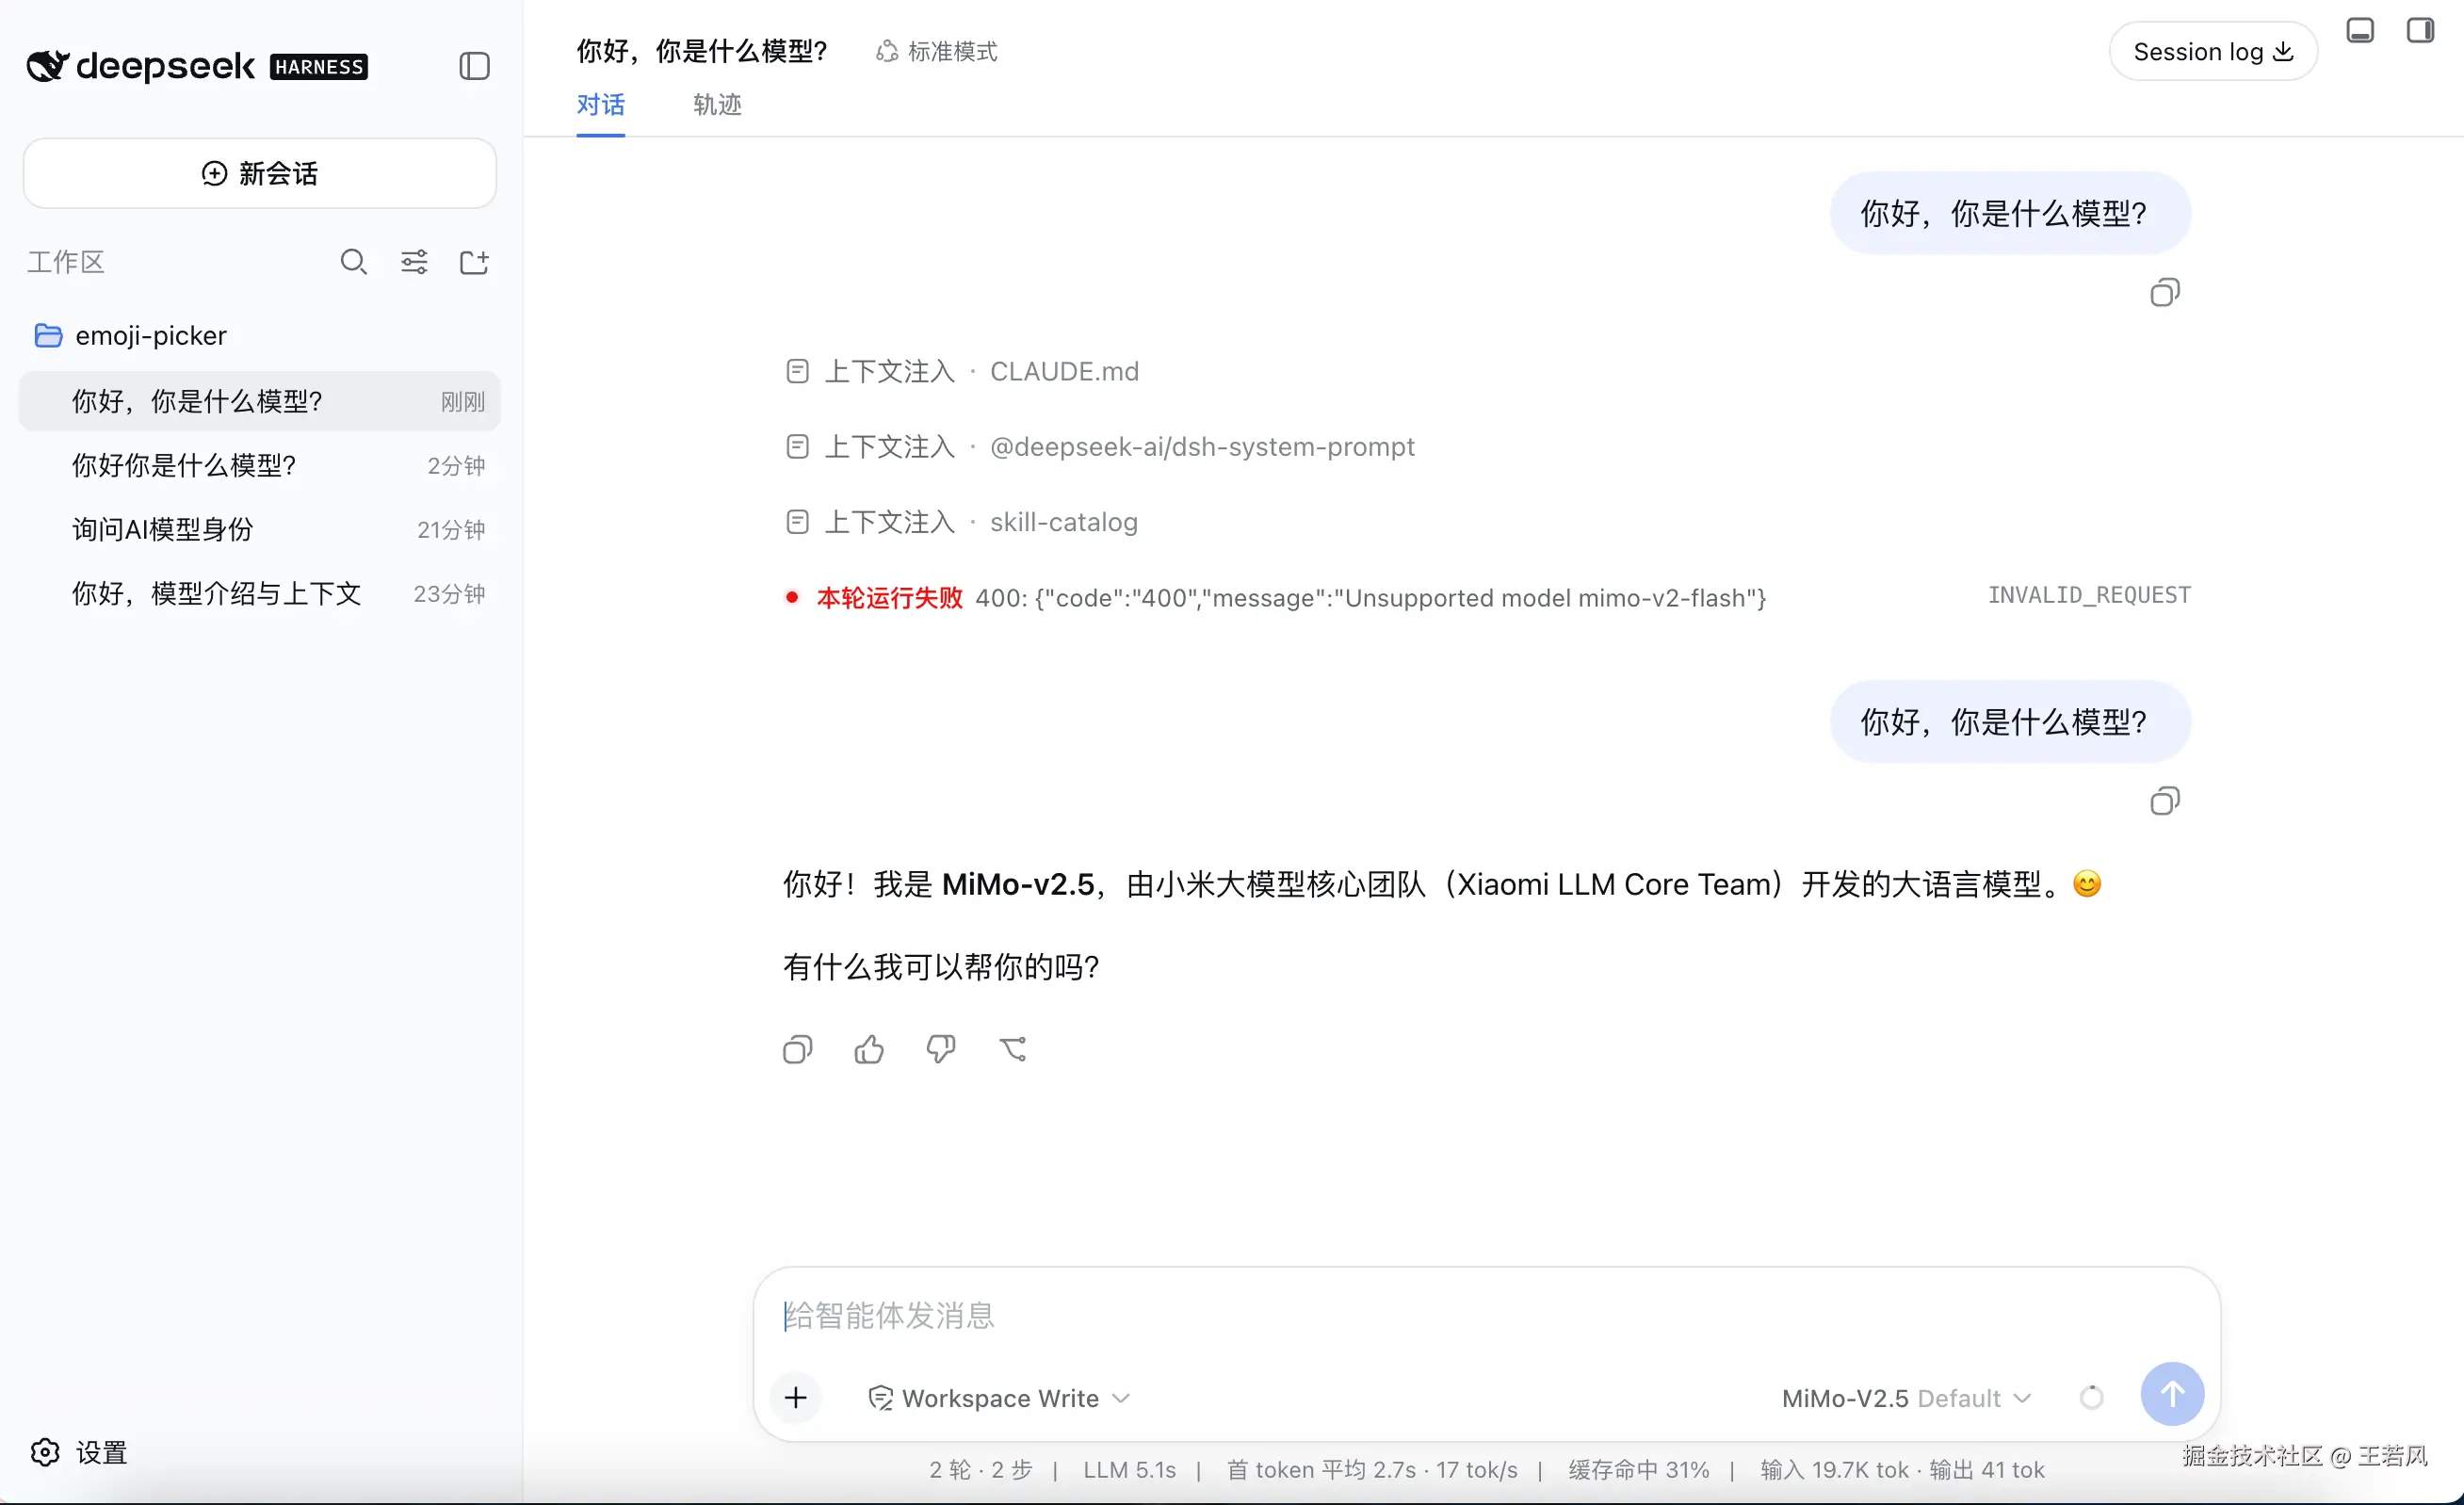Viewport: 2464px width, 1505px height.
Task: Open 设置 settings at the bottom left
Action: tap(79, 1452)
